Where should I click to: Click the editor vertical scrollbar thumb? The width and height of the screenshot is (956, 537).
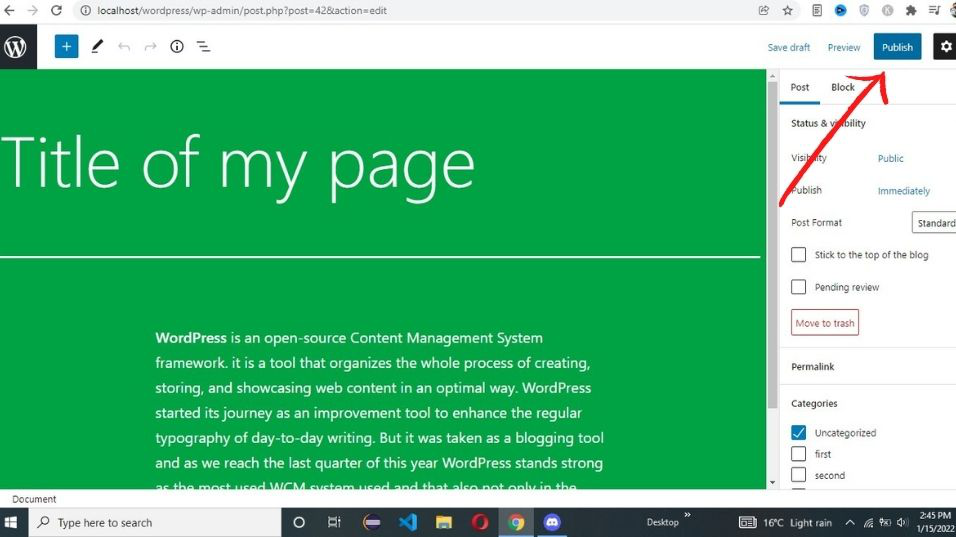click(x=772, y=247)
